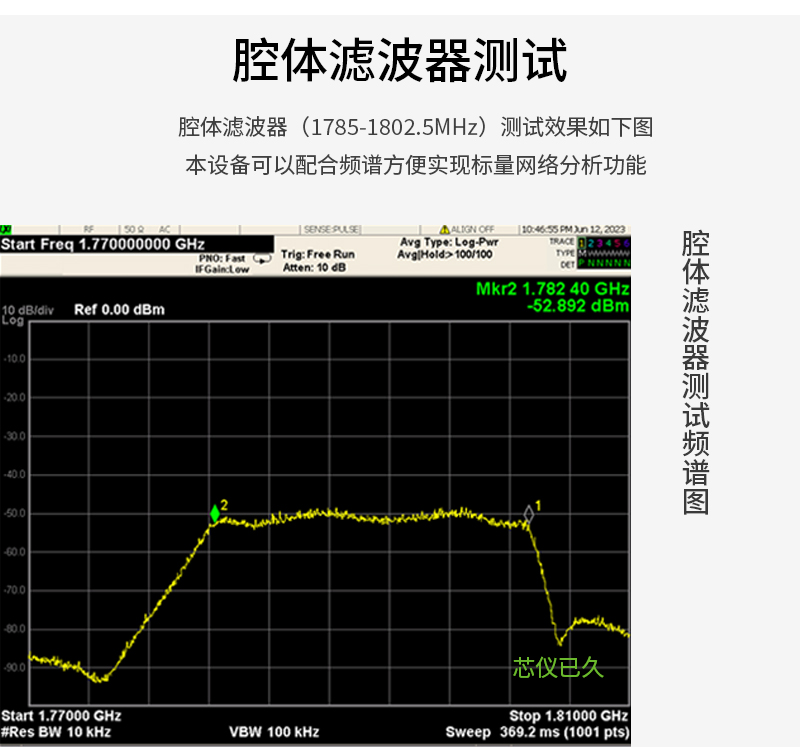The height and width of the screenshot is (747, 800).
Task: Click the Ref 0.00 dBm label
Action: click(119, 310)
